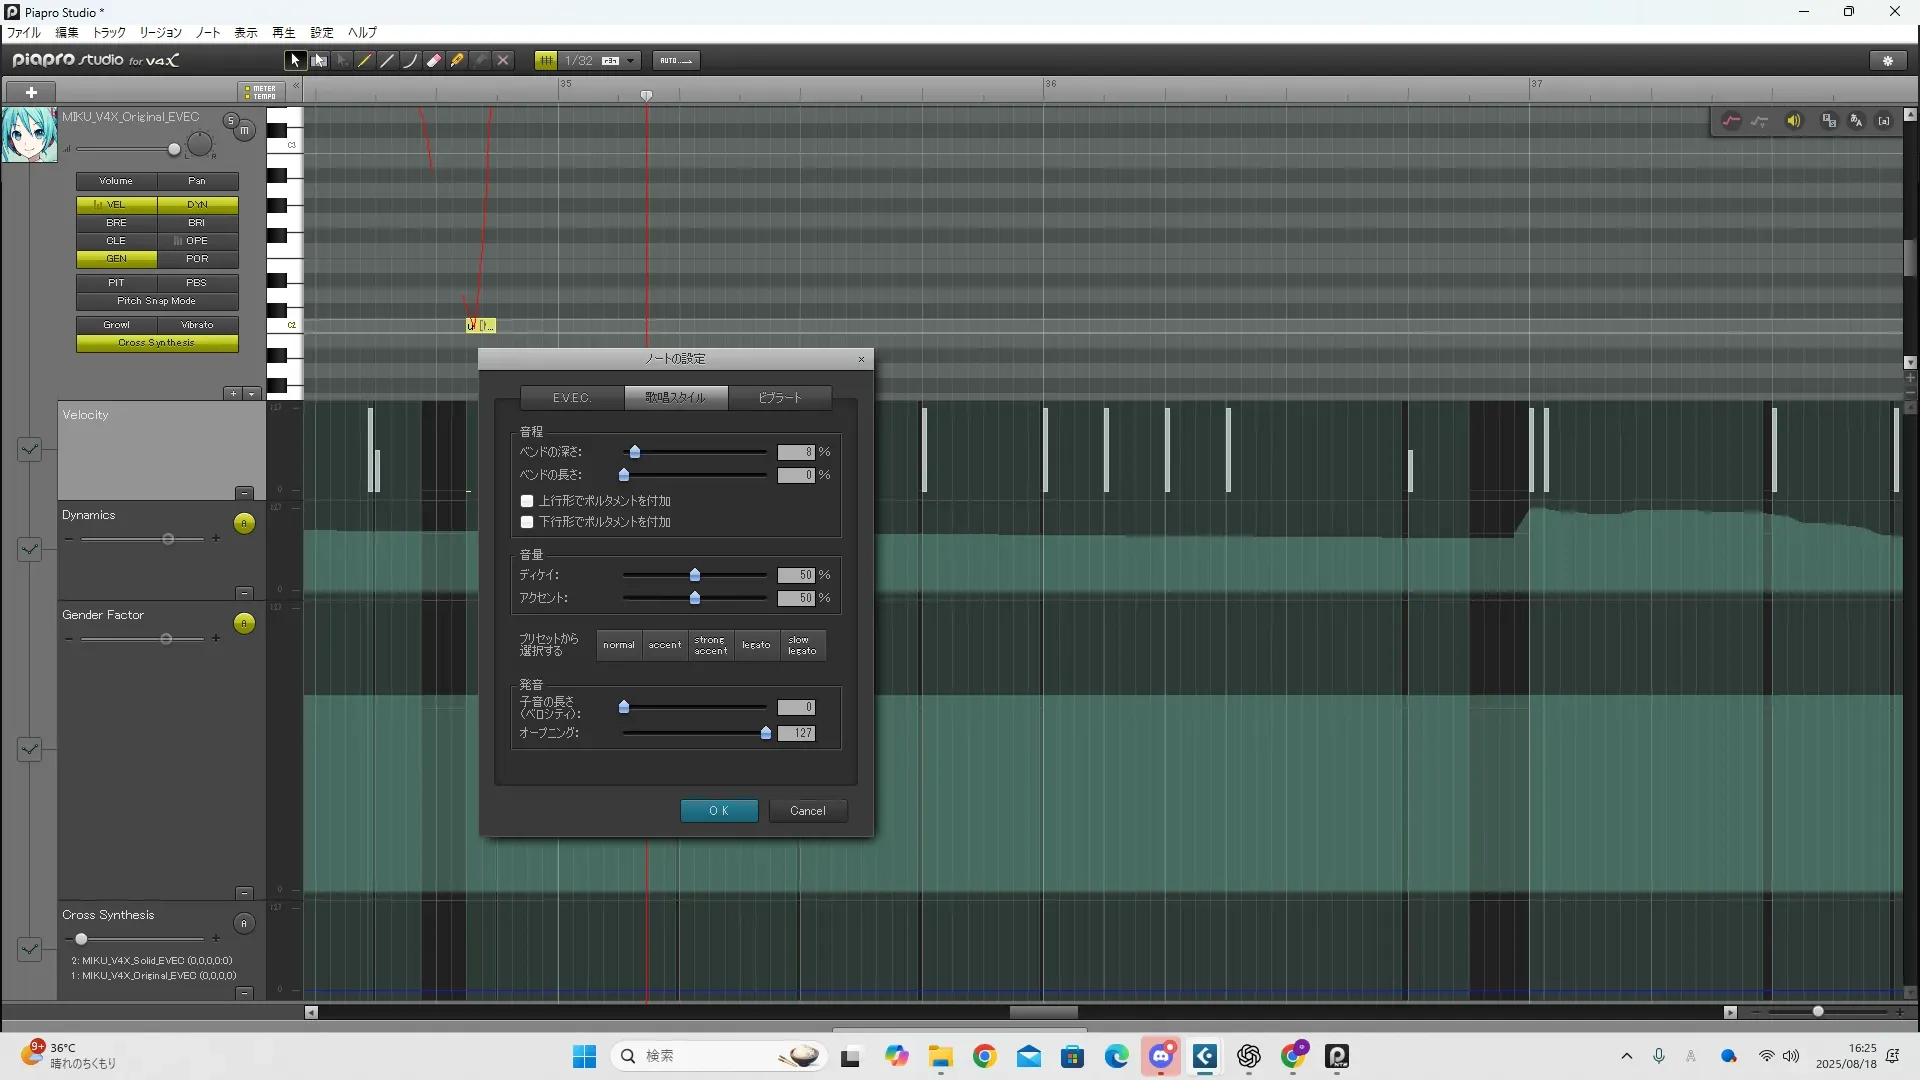Select the pencil draw tool
The image size is (1920, 1080).
click(x=365, y=61)
